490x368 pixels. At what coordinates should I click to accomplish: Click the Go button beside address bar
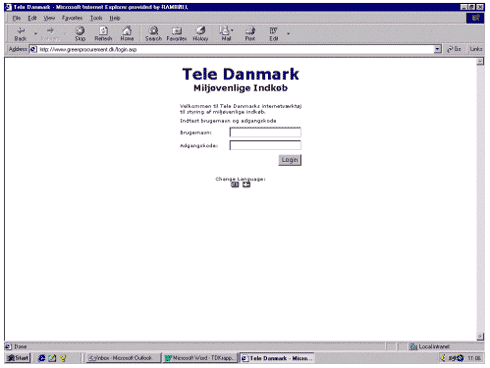click(454, 49)
